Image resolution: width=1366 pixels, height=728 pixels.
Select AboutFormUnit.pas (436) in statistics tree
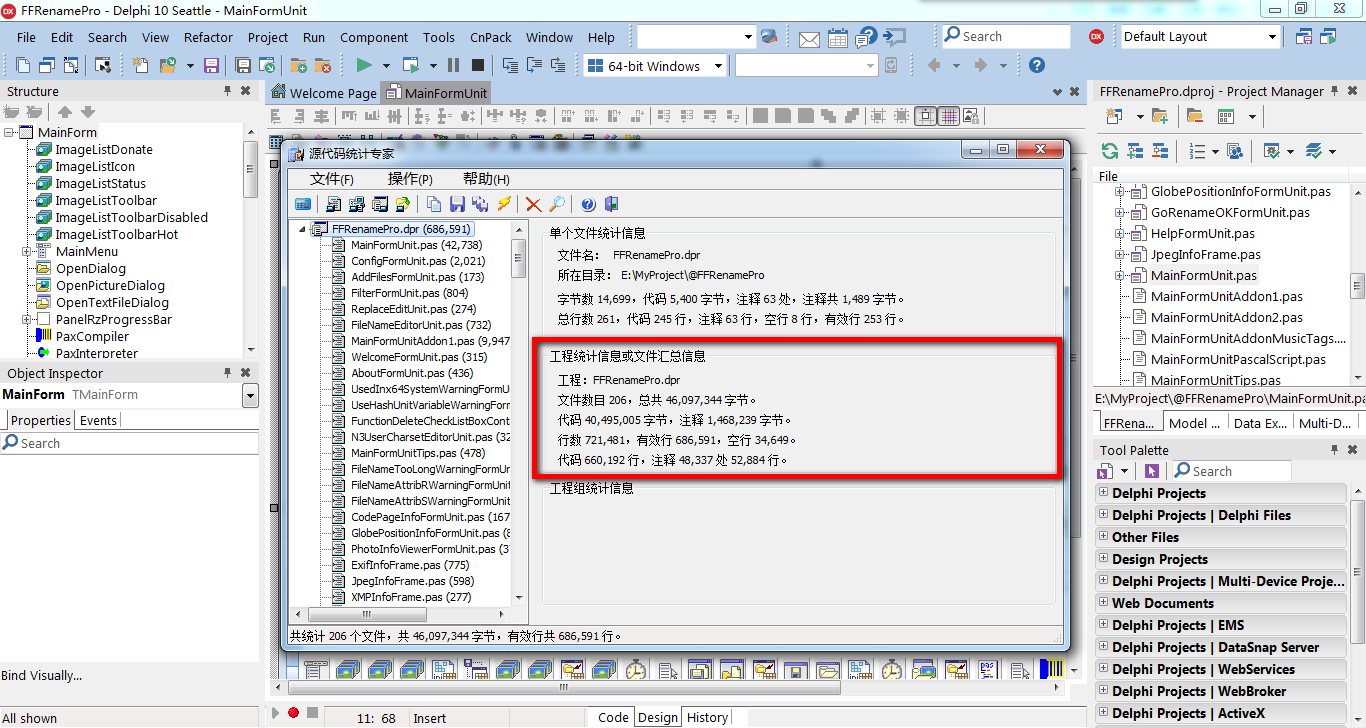pyautogui.click(x=412, y=373)
